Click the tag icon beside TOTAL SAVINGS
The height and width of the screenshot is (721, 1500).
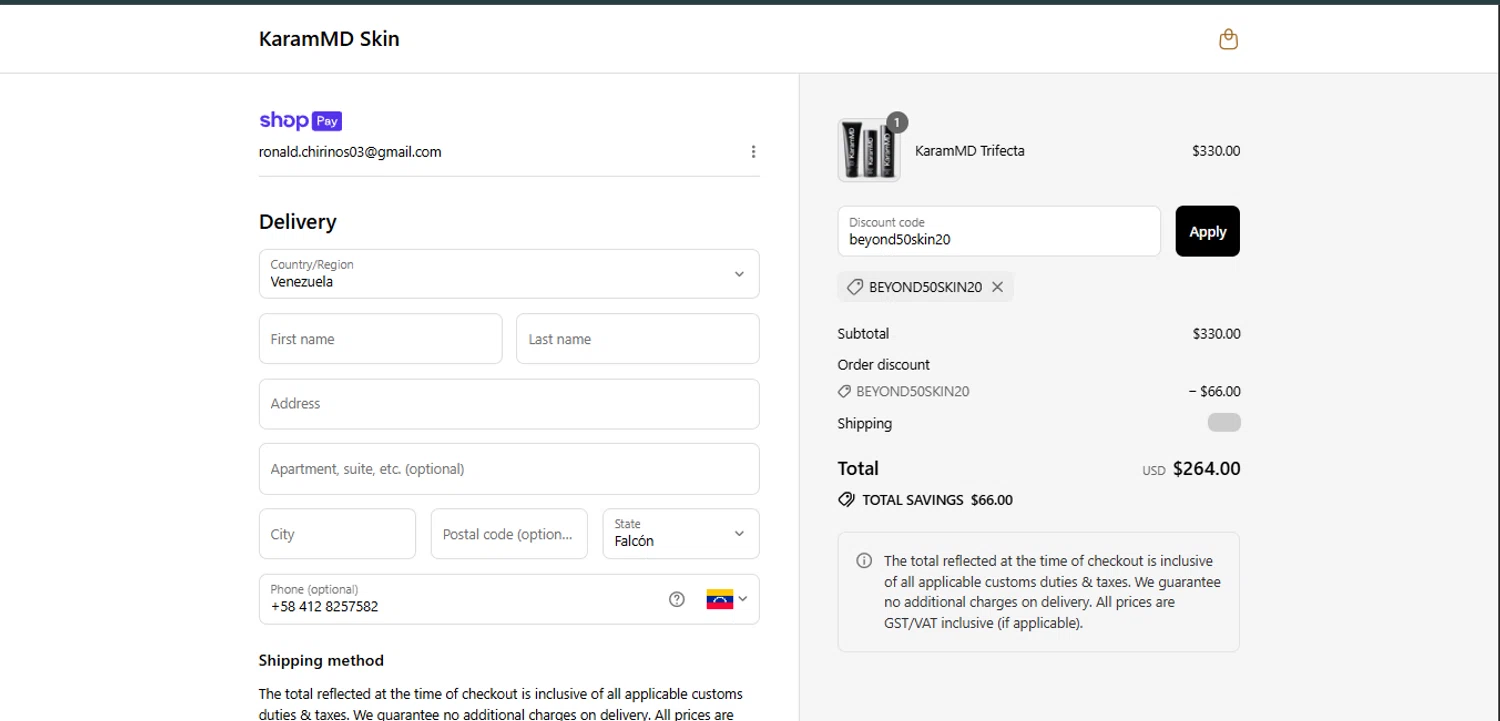coord(846,500)
